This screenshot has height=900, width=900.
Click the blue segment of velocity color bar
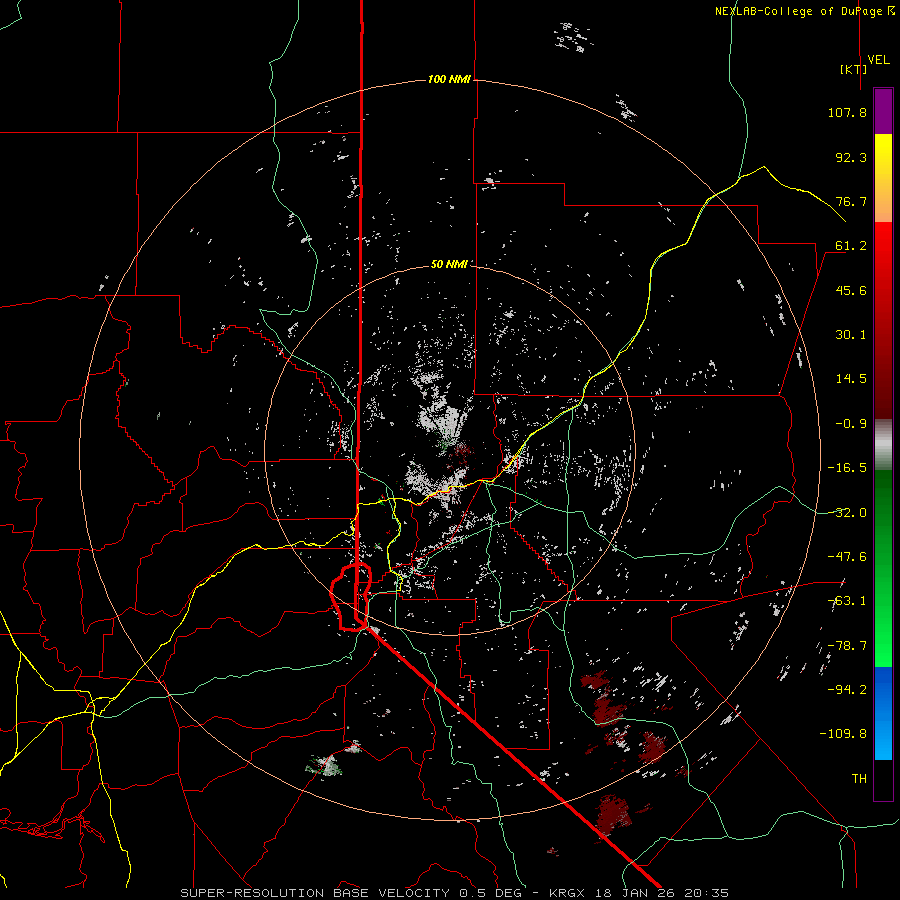(883, 713)
